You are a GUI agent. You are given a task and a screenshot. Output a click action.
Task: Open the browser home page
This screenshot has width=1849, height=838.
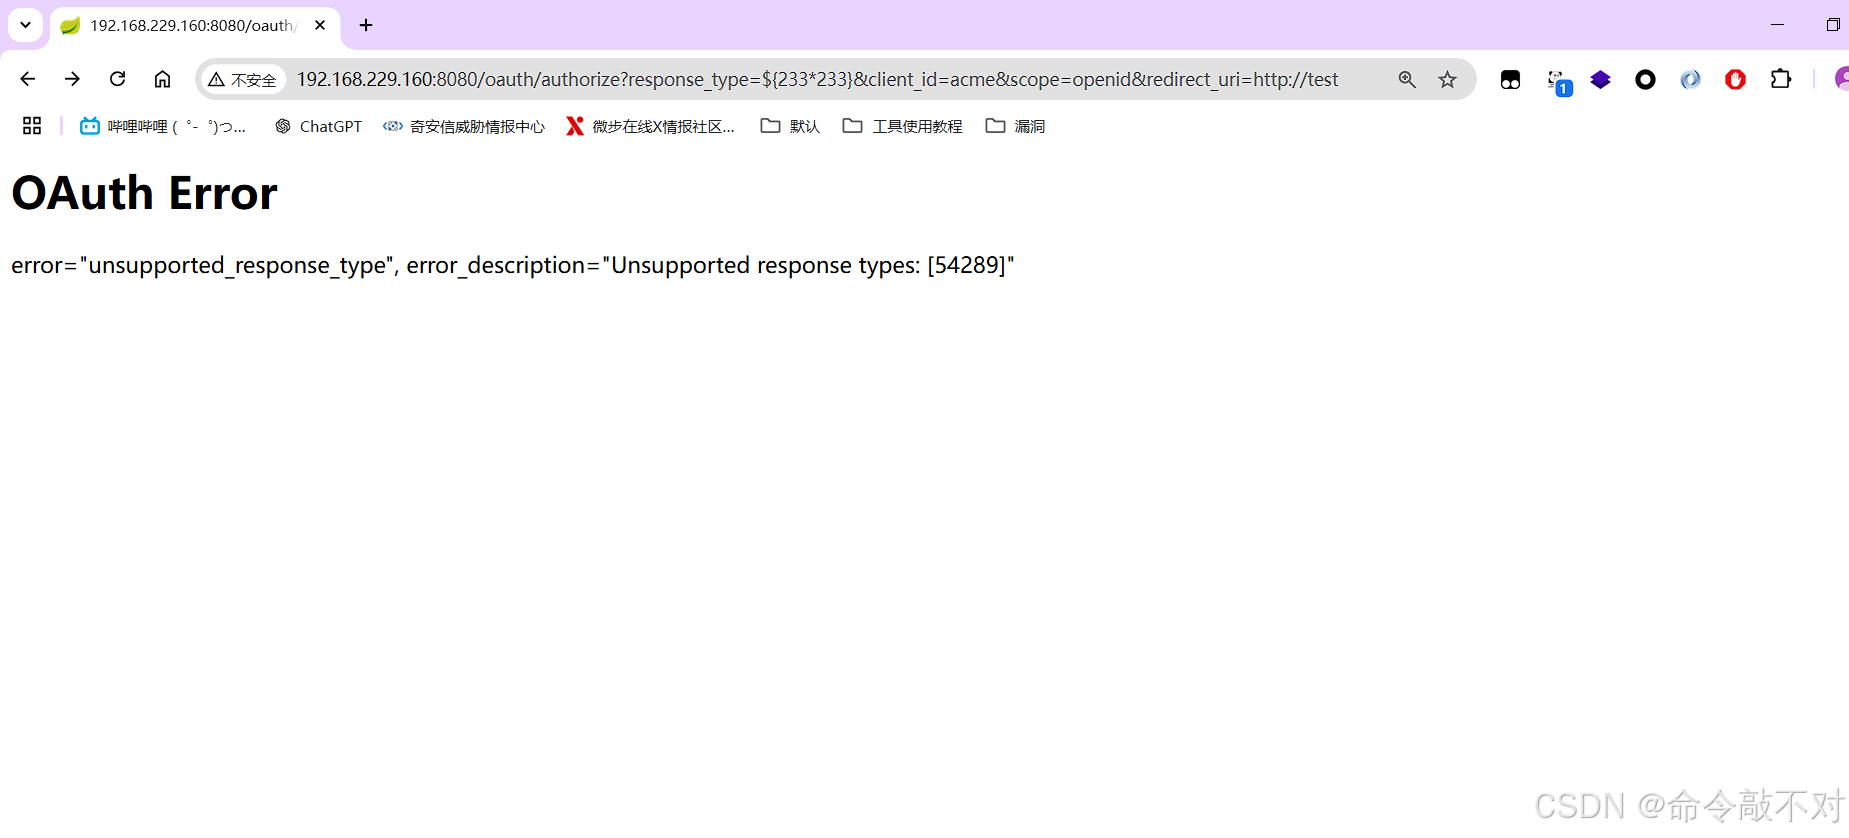tap(162, 79)
